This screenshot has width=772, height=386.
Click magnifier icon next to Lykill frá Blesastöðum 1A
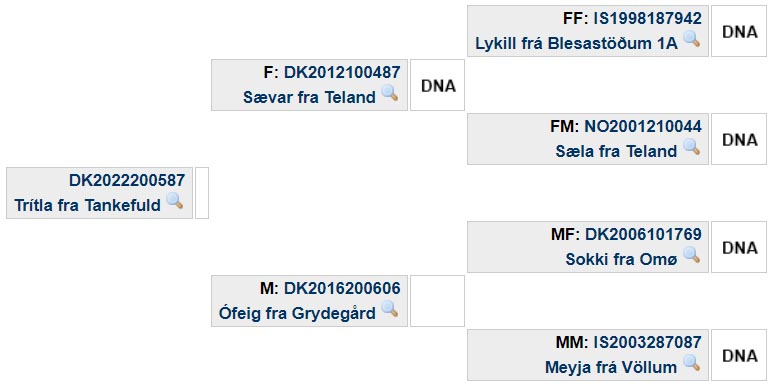(x=692, y=38)
